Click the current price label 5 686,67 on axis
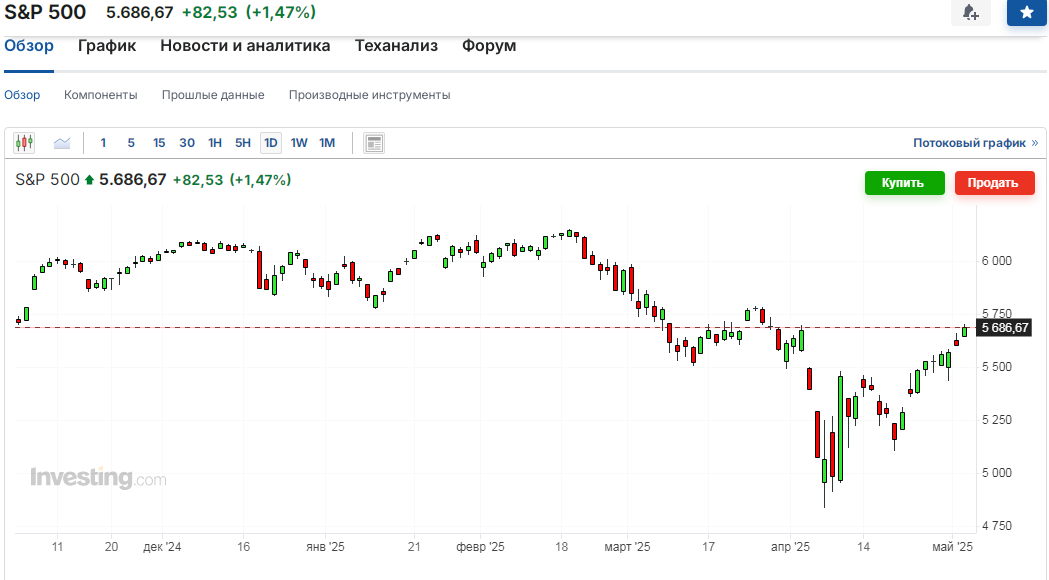Viewport: 1049px width, 580px height. tap(1004, 328)
